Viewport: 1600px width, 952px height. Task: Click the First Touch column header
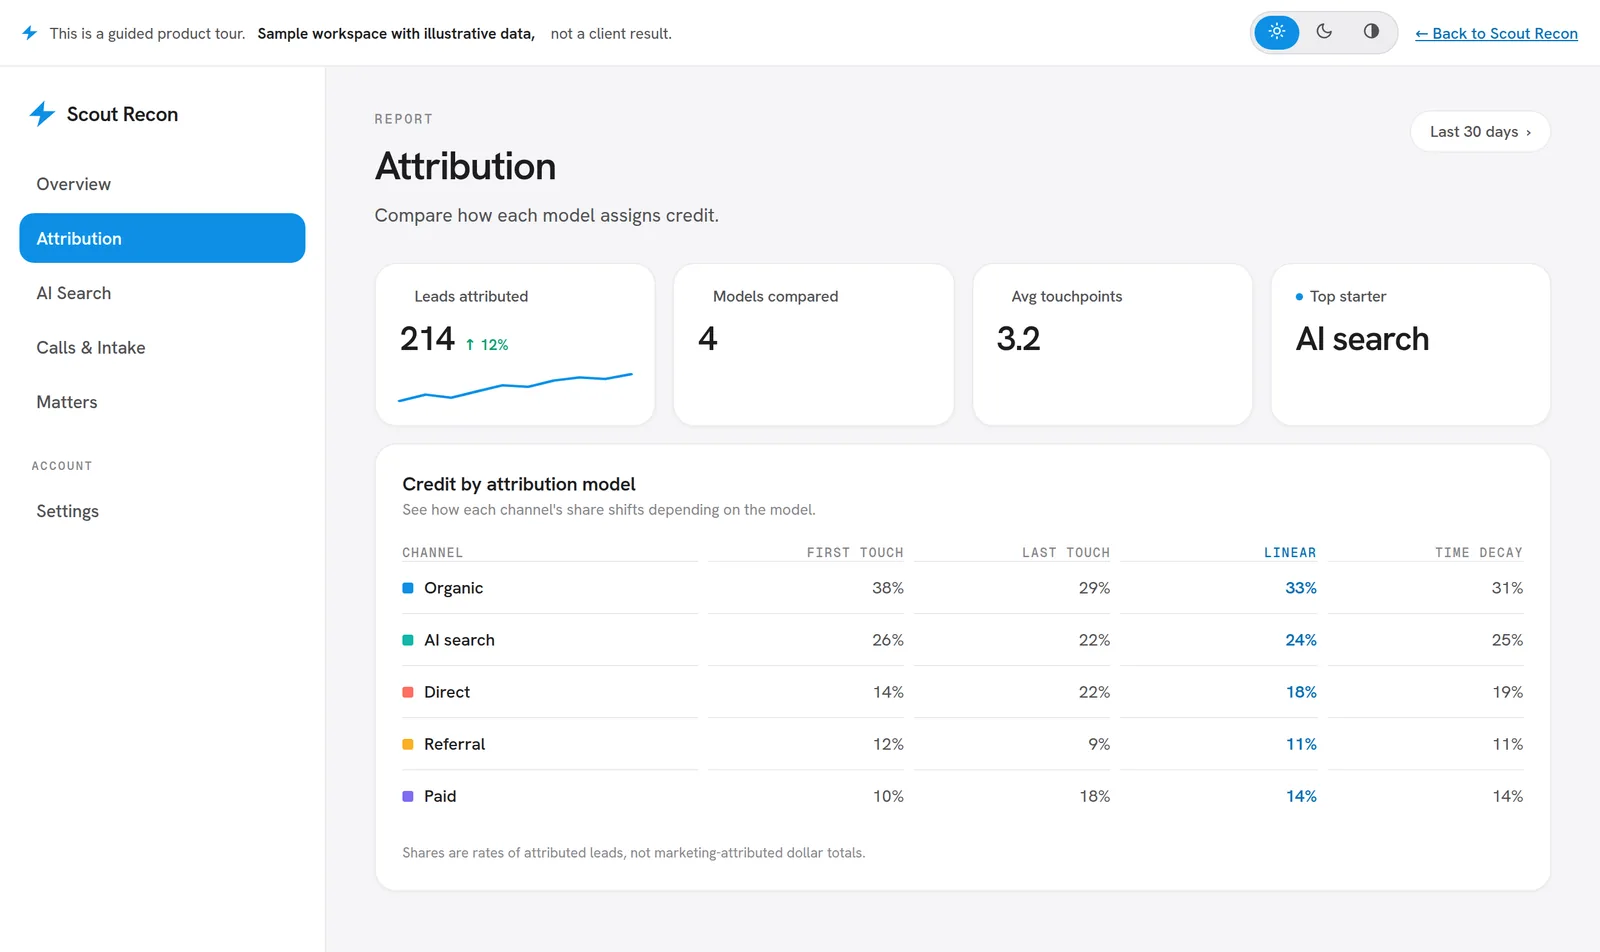click(x=855, y=552)
